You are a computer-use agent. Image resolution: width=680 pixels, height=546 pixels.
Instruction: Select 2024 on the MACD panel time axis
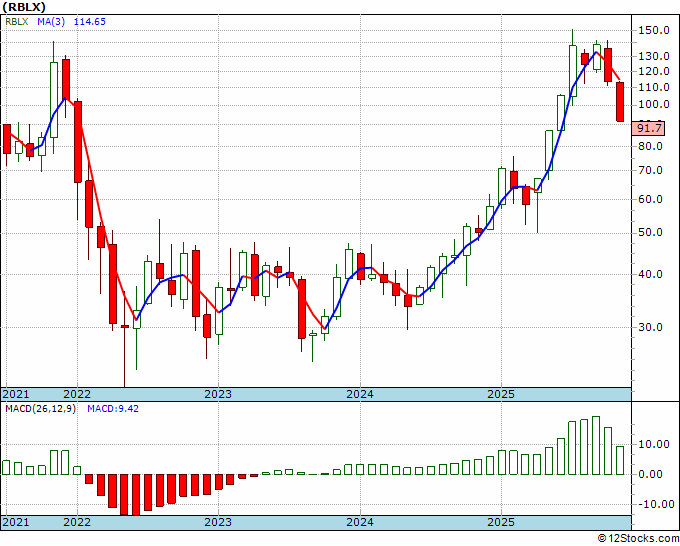(x=360, y=522)
